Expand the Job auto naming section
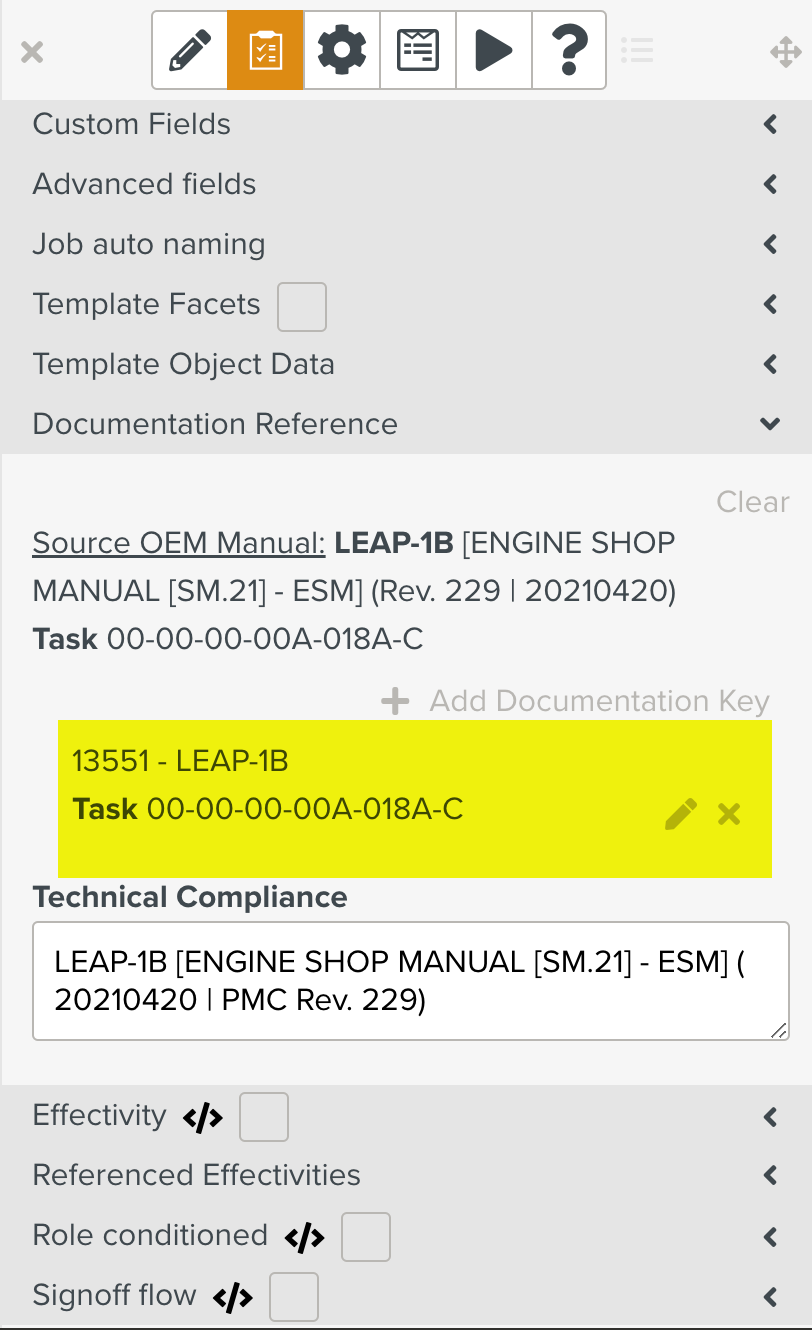The width and height of the screenshot is (812, 1330). [x=770, y=244]
